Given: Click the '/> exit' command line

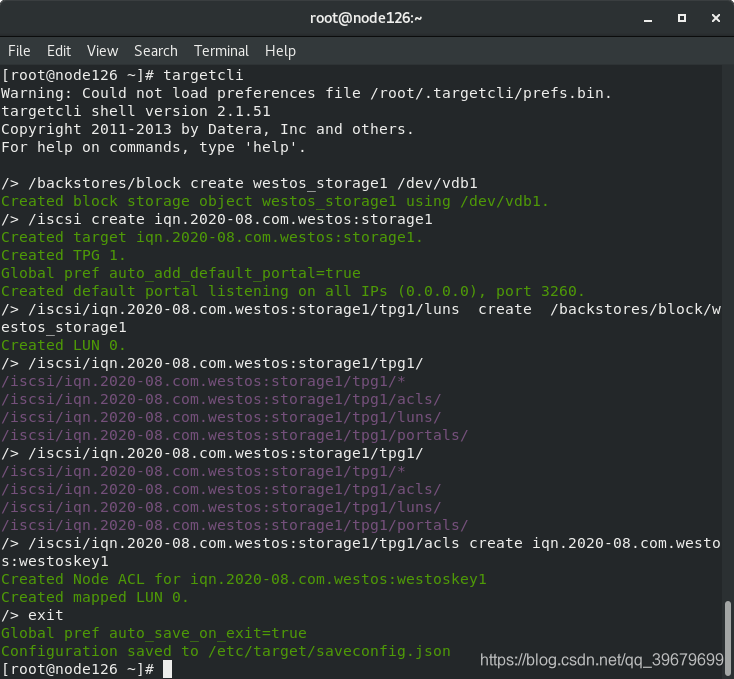Looking at the screenshot, I should point(32,615).
